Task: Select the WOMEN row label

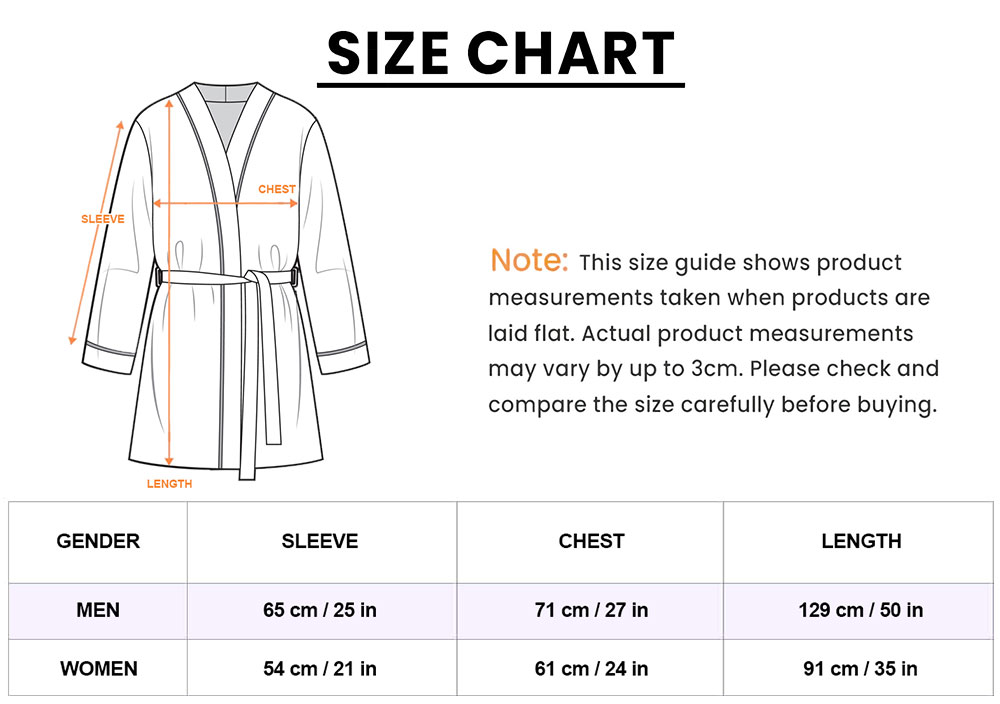Action: click(x=98, y=668)
